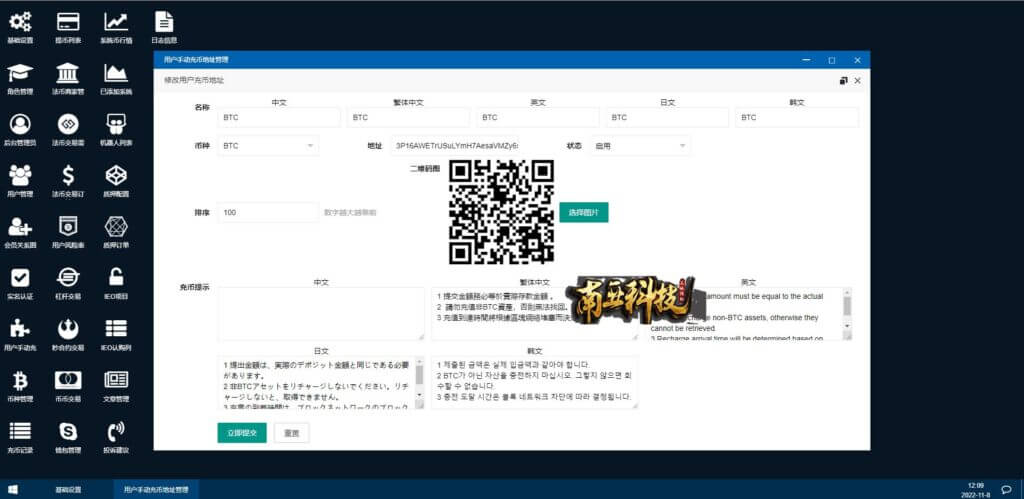Click the pop-out icon in dialog header
Image resolution: width=1024 pixels, height=499 pixels.
pyautogui.click(x=843, y=80)
